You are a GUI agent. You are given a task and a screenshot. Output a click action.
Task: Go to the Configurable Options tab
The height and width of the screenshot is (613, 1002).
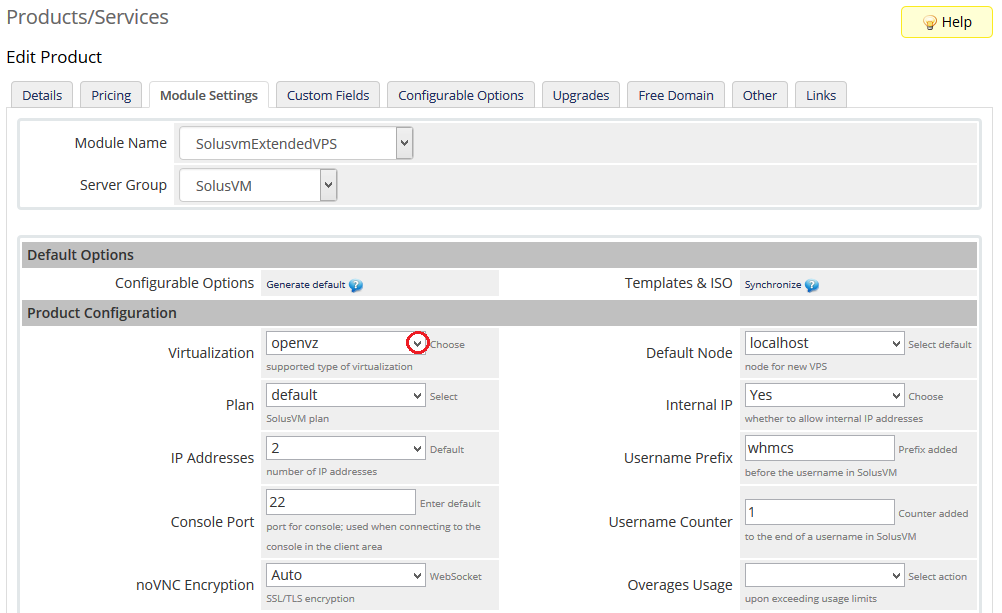(461, 95)
